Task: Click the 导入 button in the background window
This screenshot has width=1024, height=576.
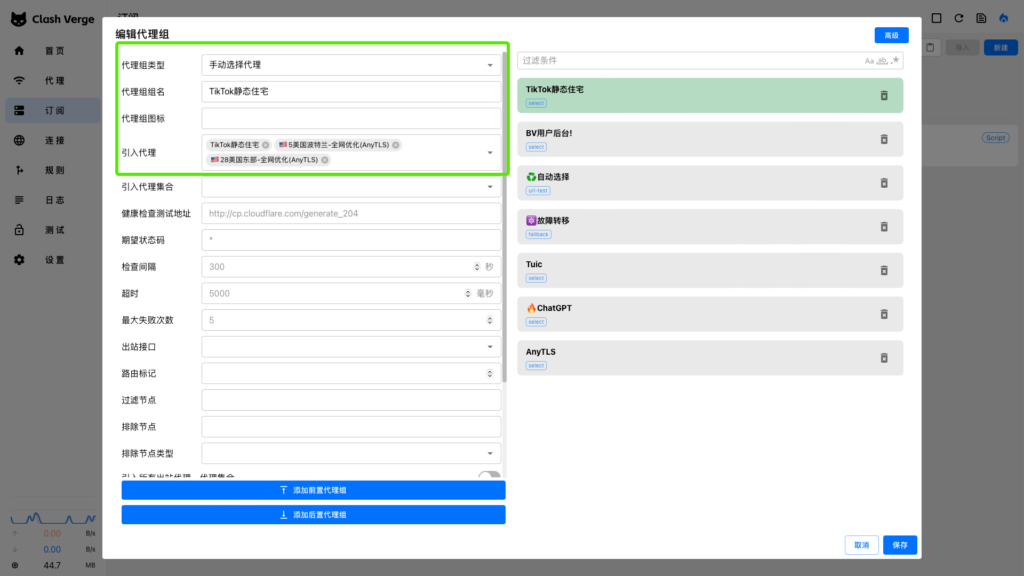Action: point(962,48)
